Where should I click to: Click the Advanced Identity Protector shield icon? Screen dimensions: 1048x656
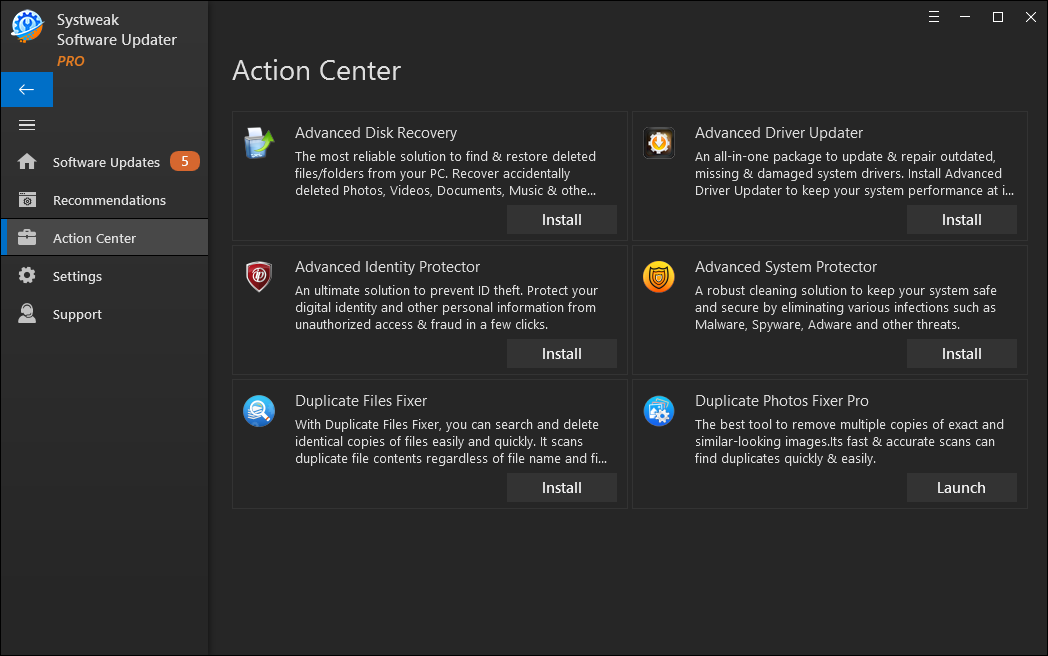coord(259,277)
